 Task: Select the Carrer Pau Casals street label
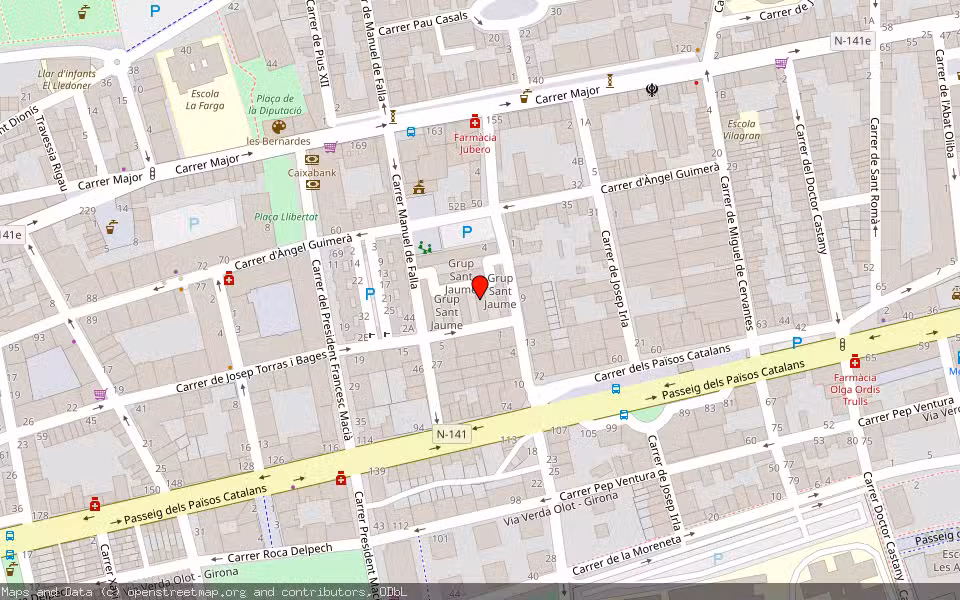[423, 23]
